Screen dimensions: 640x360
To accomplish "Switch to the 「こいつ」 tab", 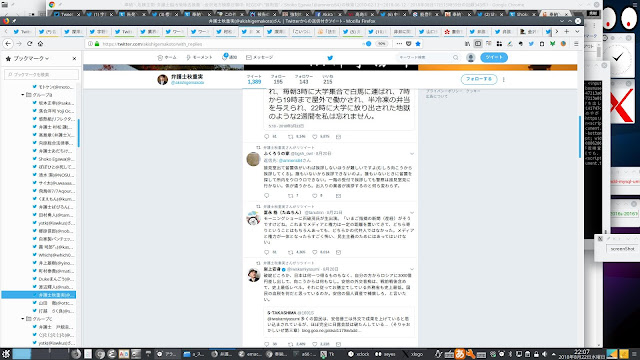I will [301, 31].
